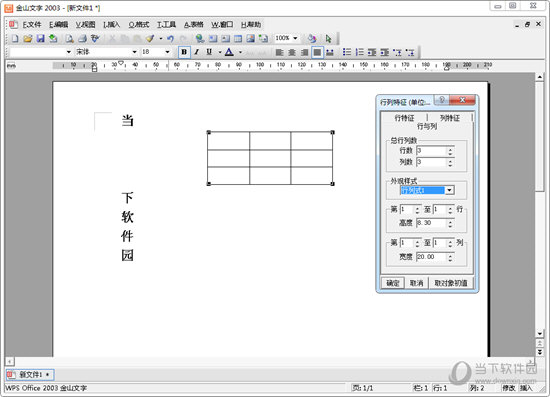Click the insert picture icon in the toolbar
This screenshot has height=397, width=550.
point(250,38)
